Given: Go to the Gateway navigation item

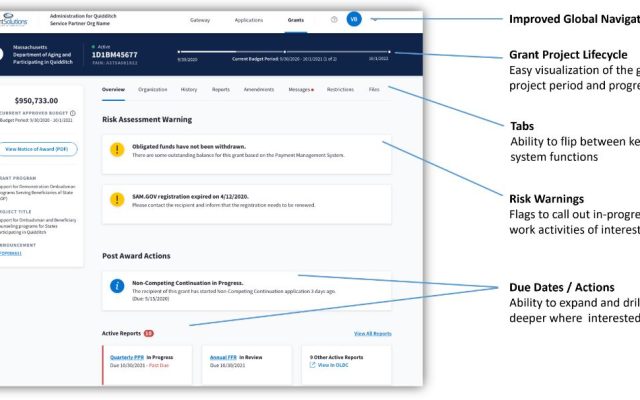Looking at the screenshot, I should (x=200, y=20).
